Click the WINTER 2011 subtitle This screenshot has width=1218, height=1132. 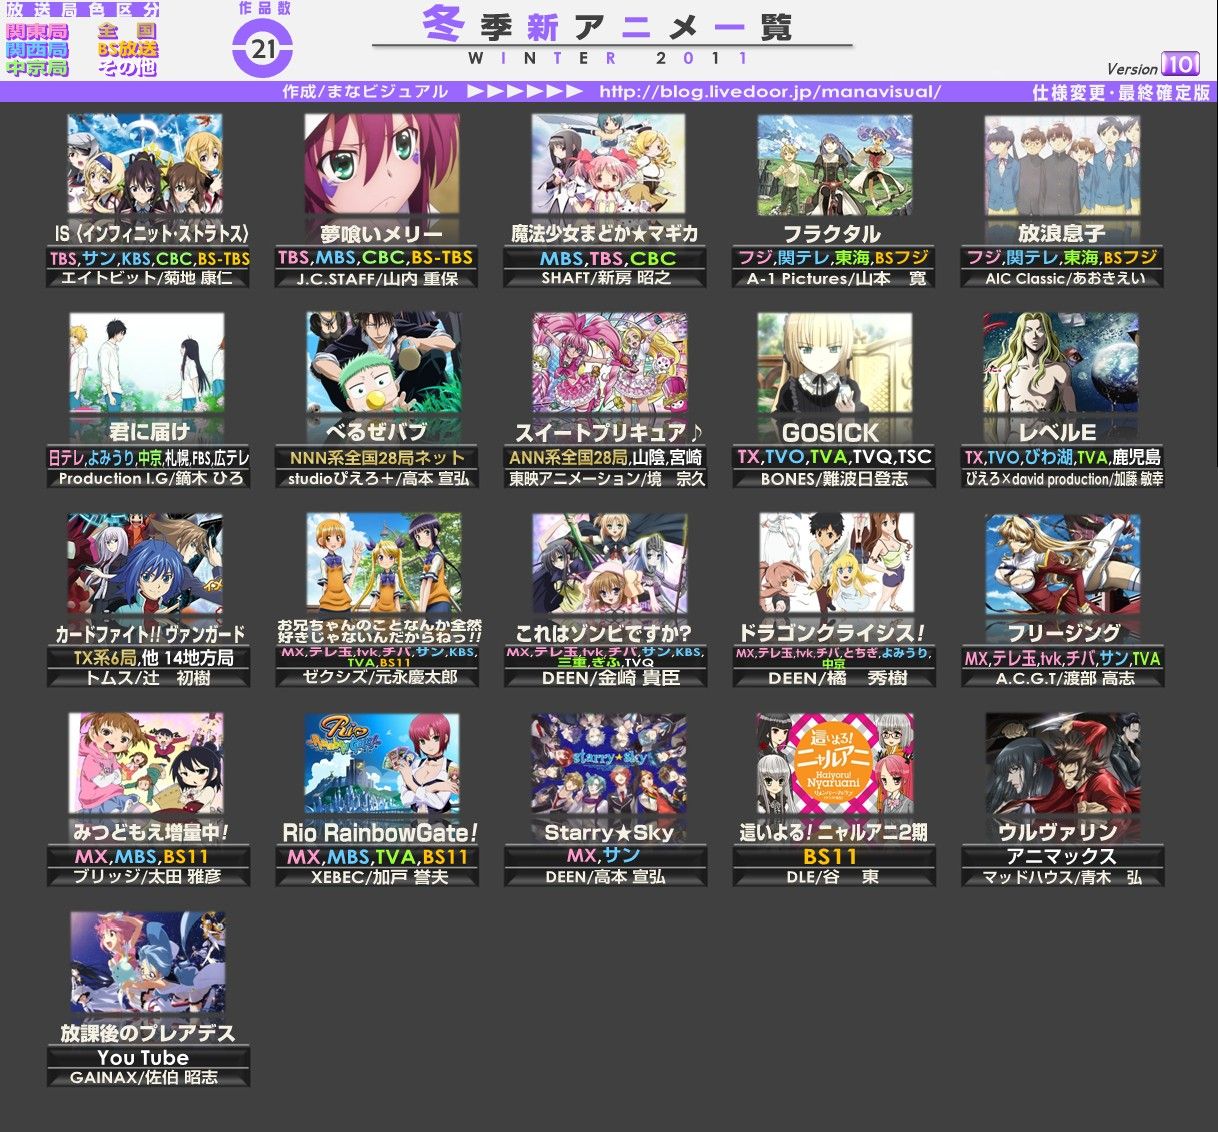pyautogui.click(x=608, y=58)
